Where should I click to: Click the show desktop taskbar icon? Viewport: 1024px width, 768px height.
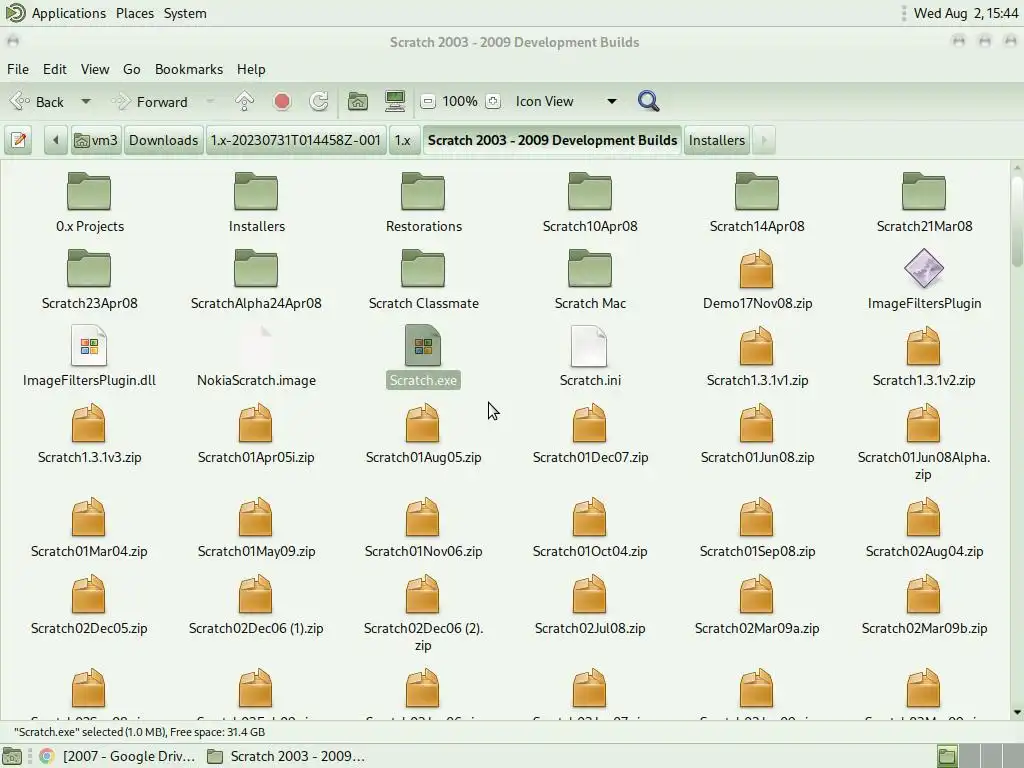tap(12, 756)
